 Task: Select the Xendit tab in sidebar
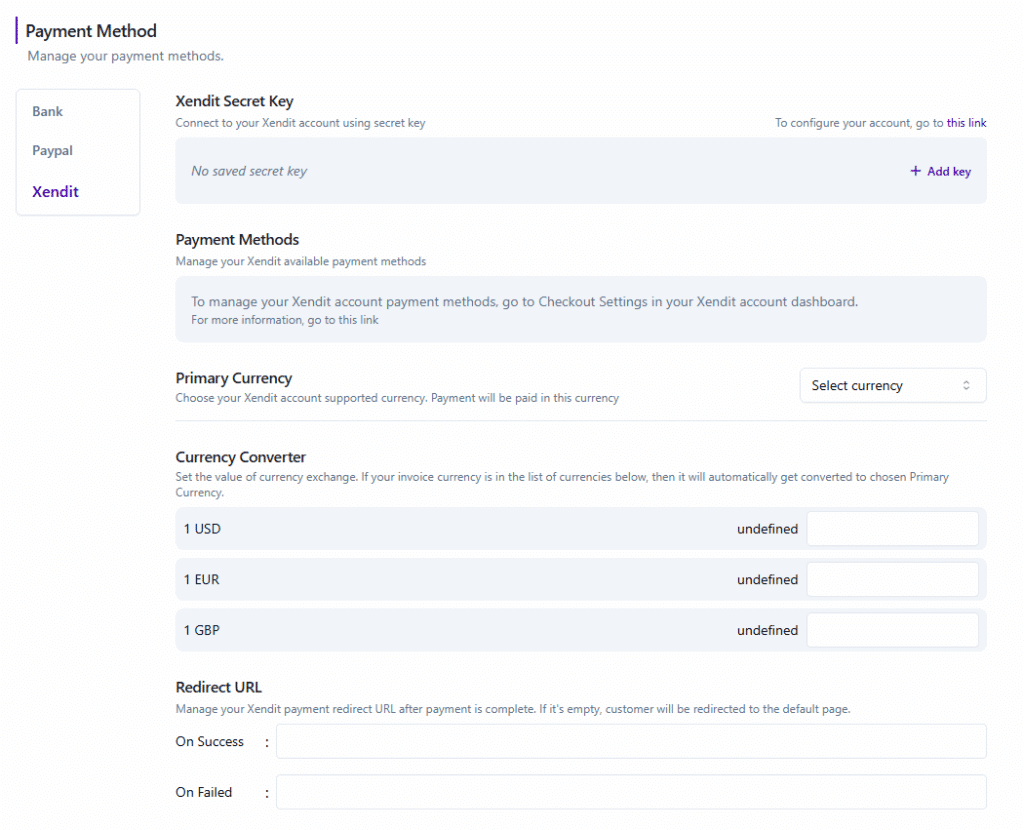pyautogui.click(x=56, y=191)
